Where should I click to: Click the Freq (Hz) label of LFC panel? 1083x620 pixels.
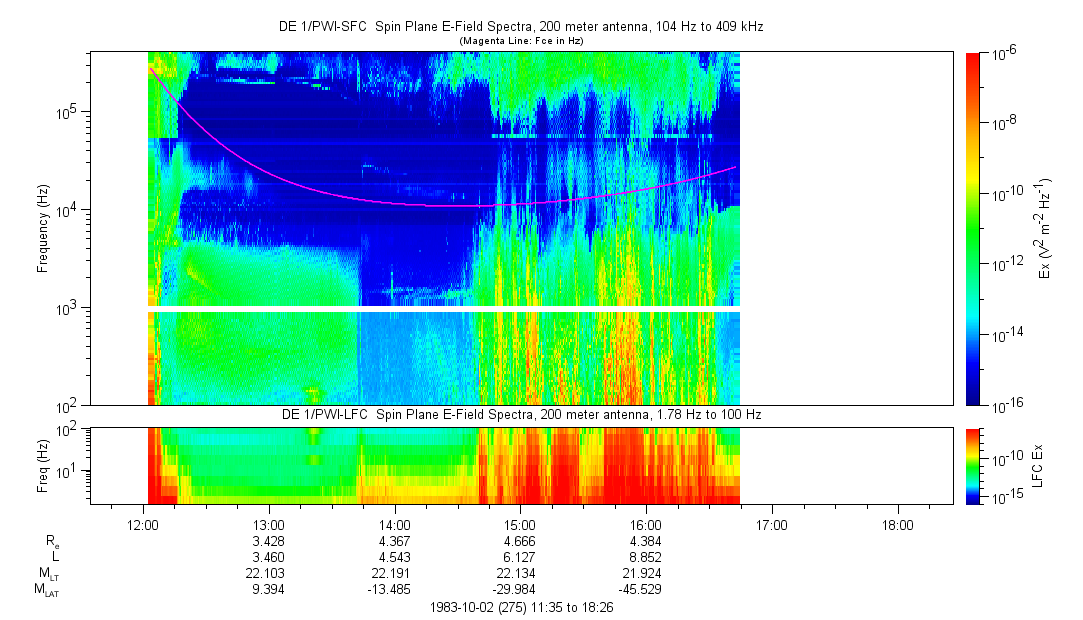coord(42,465)
